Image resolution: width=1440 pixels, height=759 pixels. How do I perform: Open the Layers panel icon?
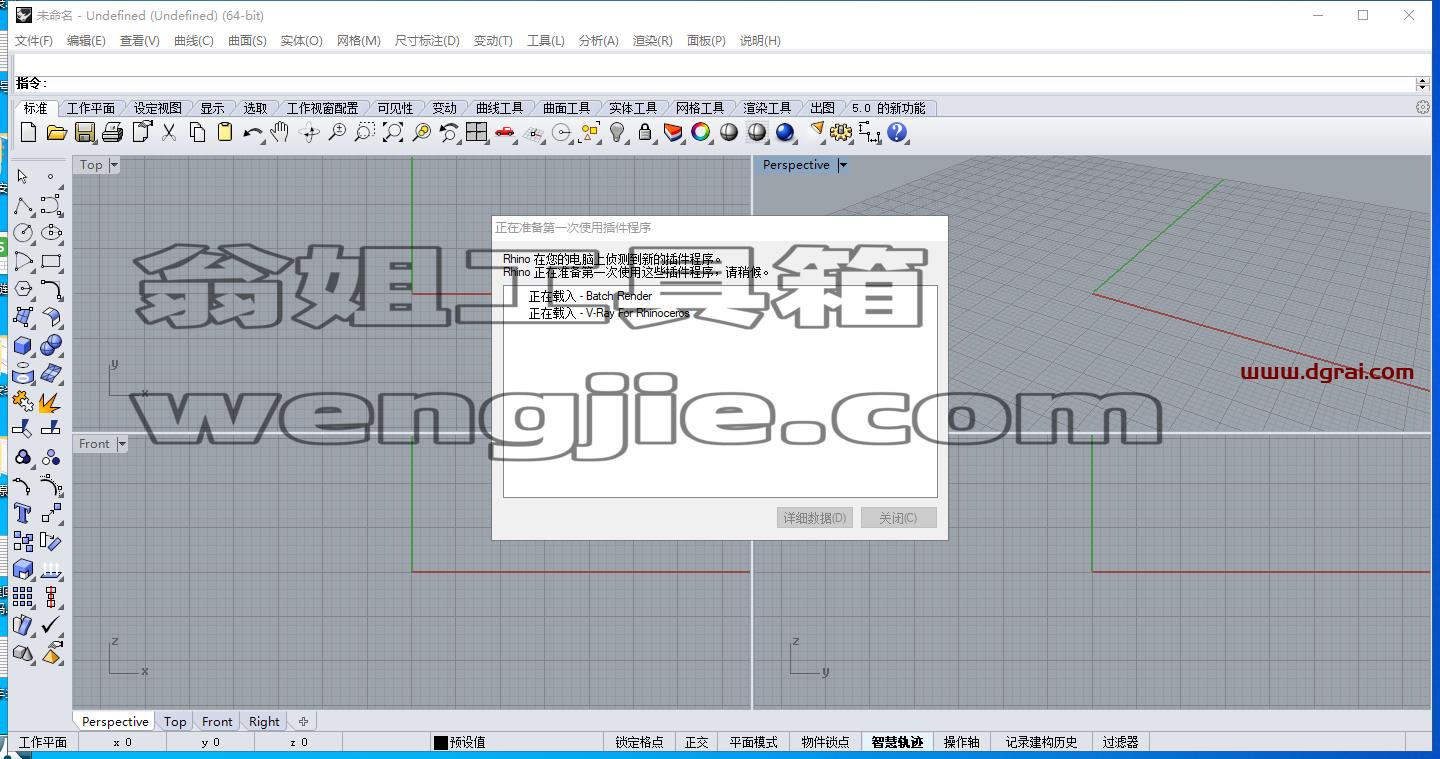(673, 132)
